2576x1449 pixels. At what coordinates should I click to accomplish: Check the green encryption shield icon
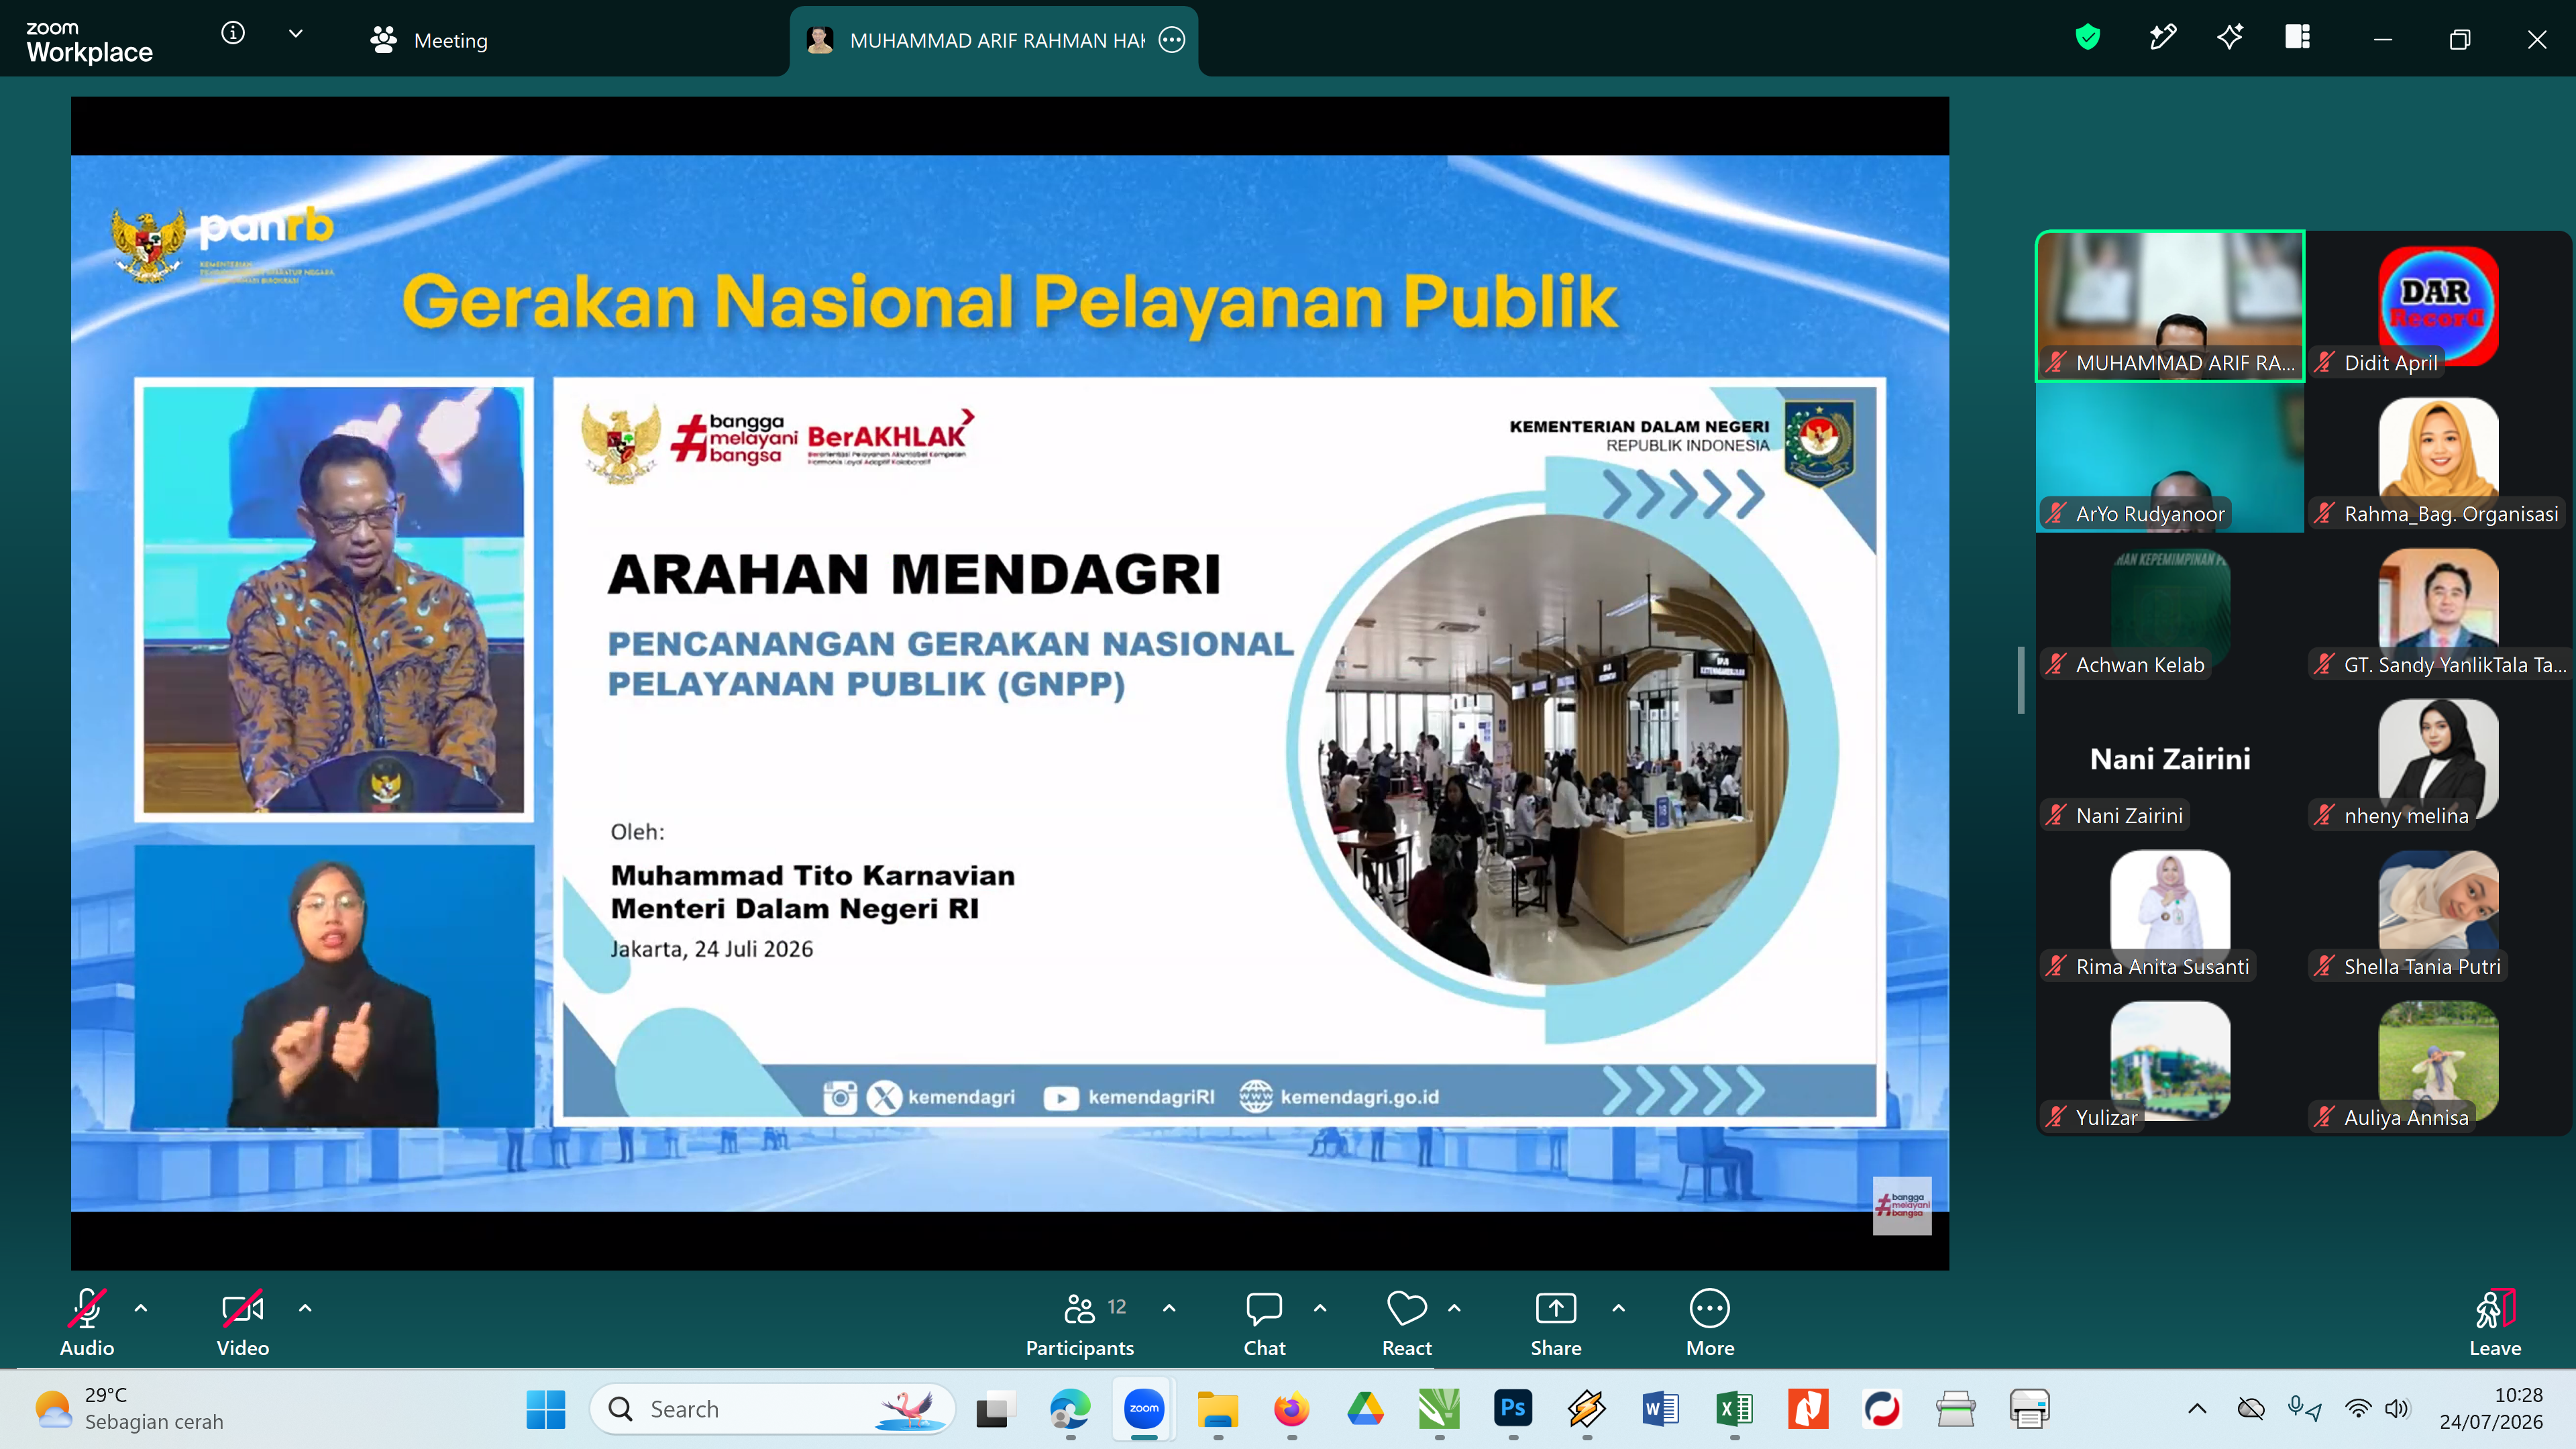pyautogui.click(x=2087, y=38)
